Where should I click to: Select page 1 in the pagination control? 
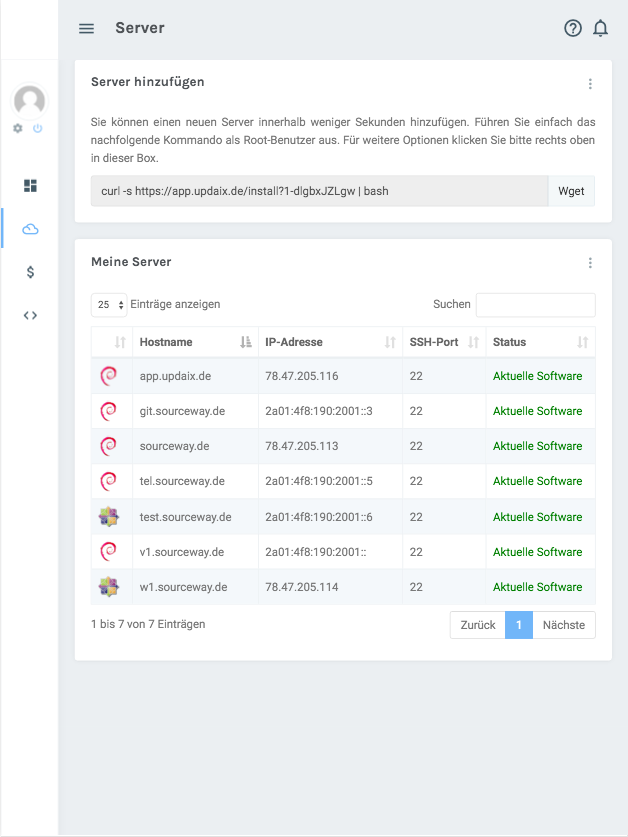(519, 624)
